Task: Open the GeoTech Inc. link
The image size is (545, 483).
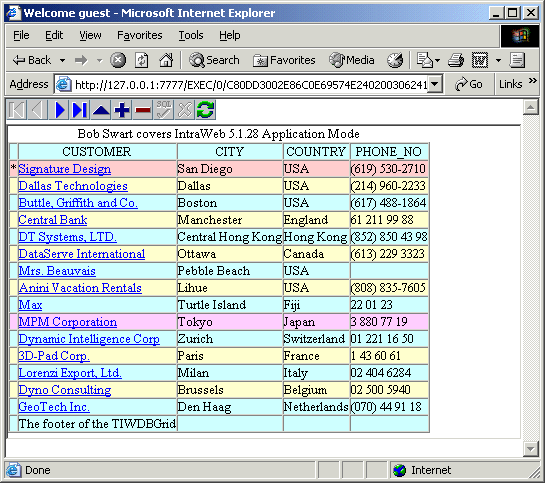Action: click(x=54, y=407)
